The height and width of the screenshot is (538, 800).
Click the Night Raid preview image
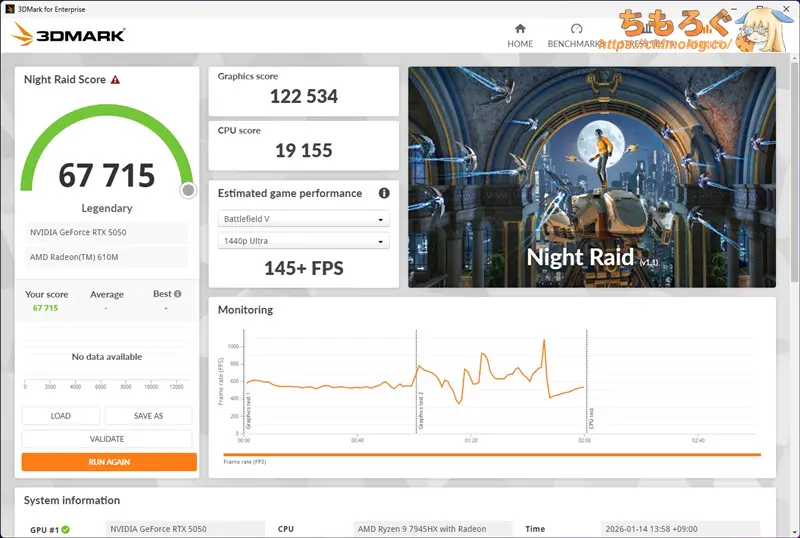(591, 177)
